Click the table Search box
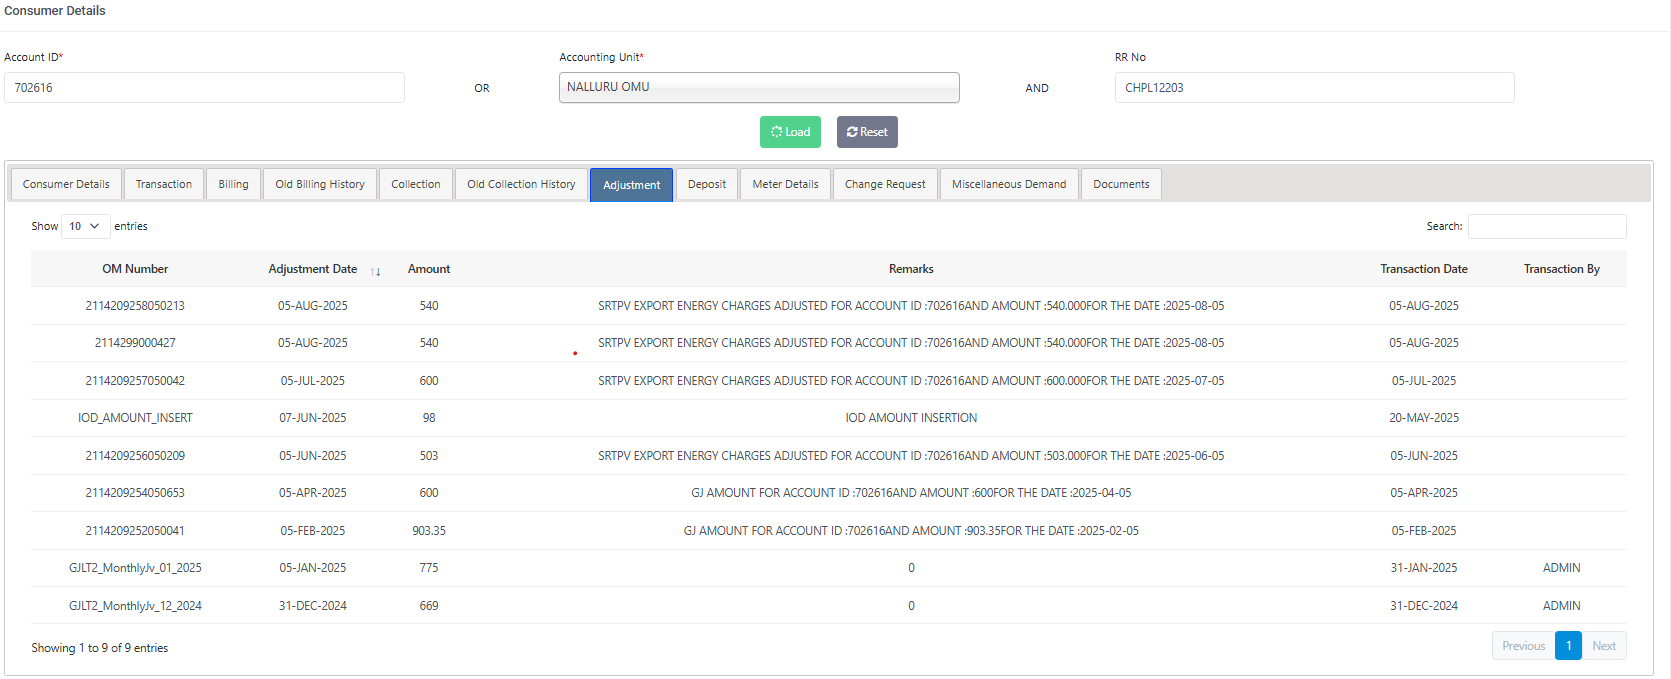The image size is (1671, 679). tap(1547, 226)
